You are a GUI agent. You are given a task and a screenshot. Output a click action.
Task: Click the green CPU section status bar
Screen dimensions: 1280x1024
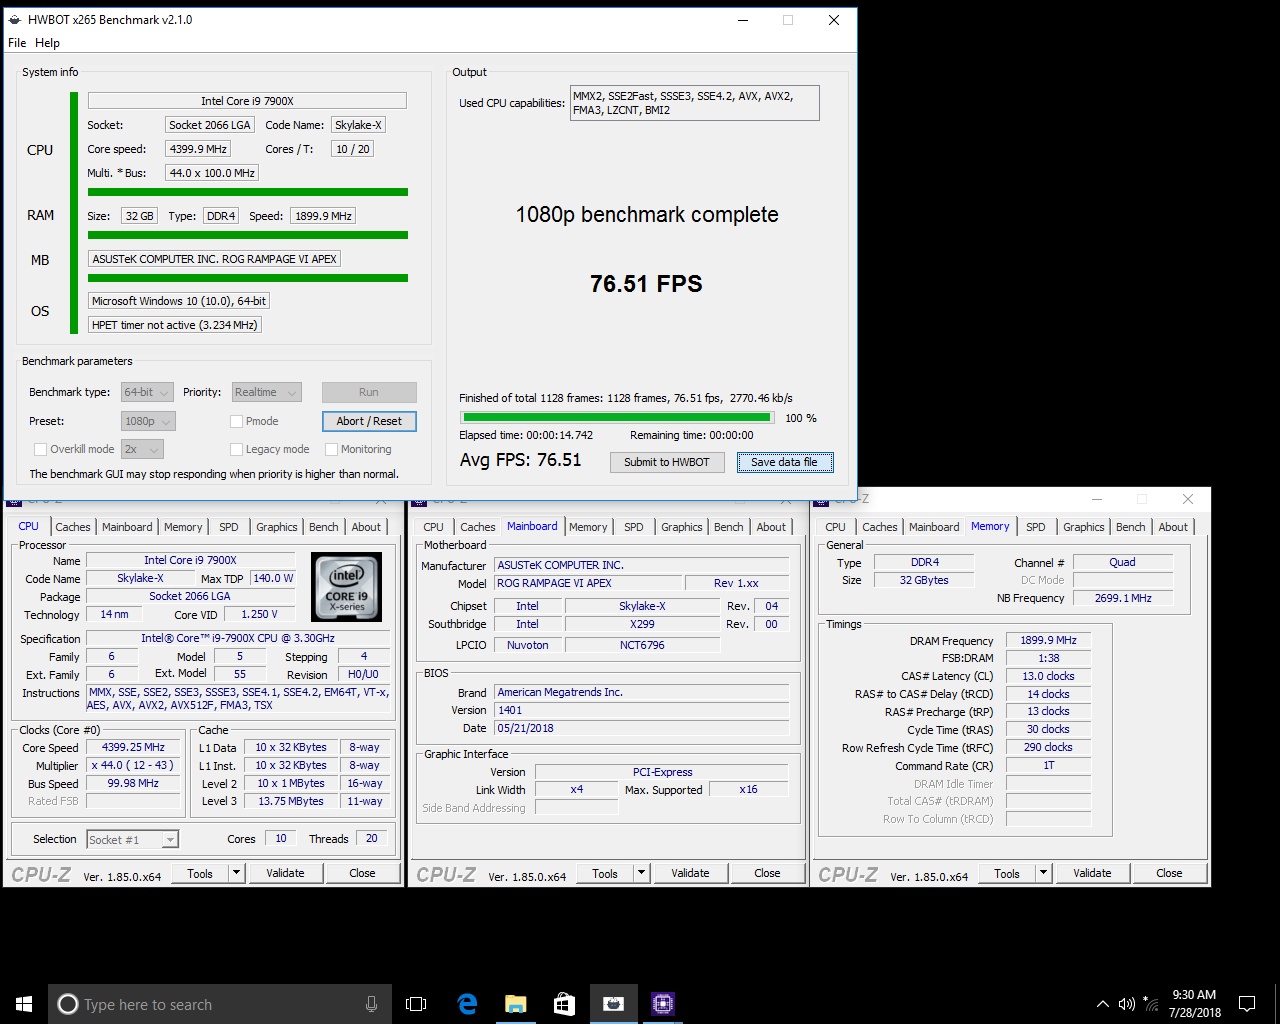(247, 192)
